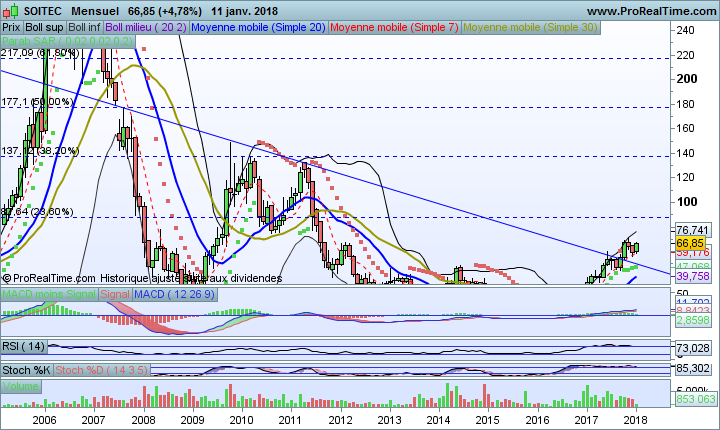Click the Stoch %D (14 3 5) label

click(101, 370)
